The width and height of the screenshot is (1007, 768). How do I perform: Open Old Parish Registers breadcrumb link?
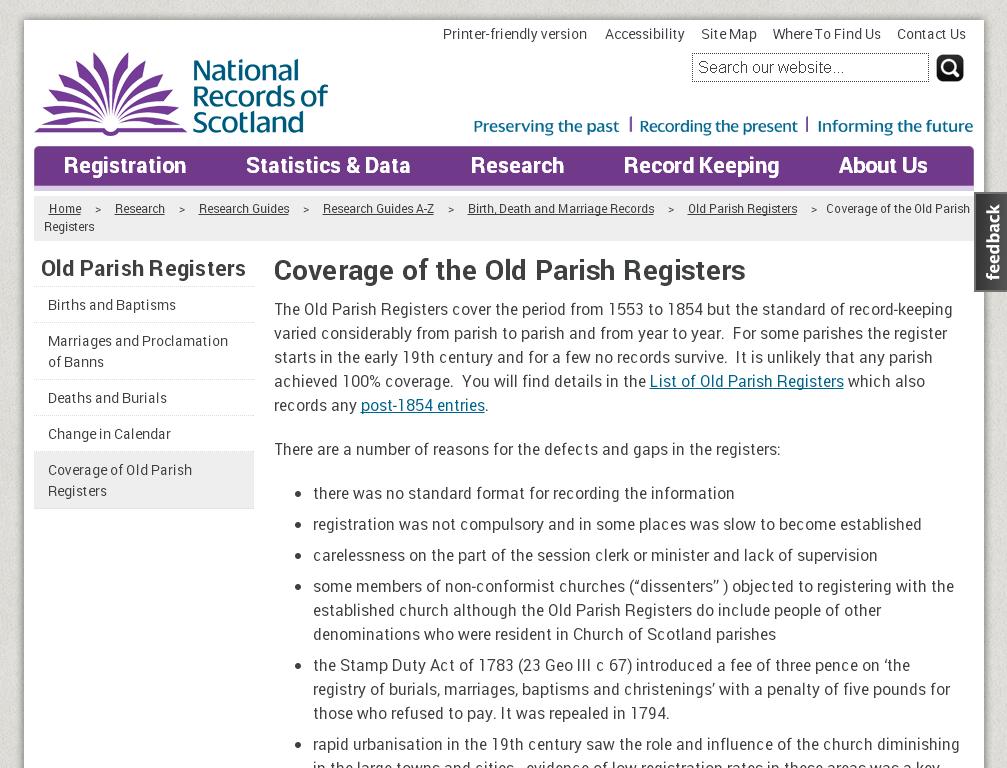742,208
